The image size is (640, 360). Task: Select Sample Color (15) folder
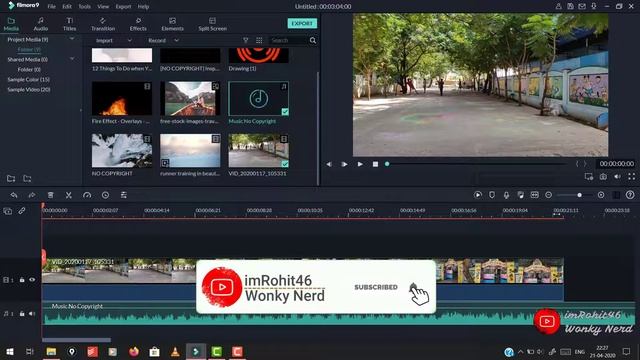(29, 79)
